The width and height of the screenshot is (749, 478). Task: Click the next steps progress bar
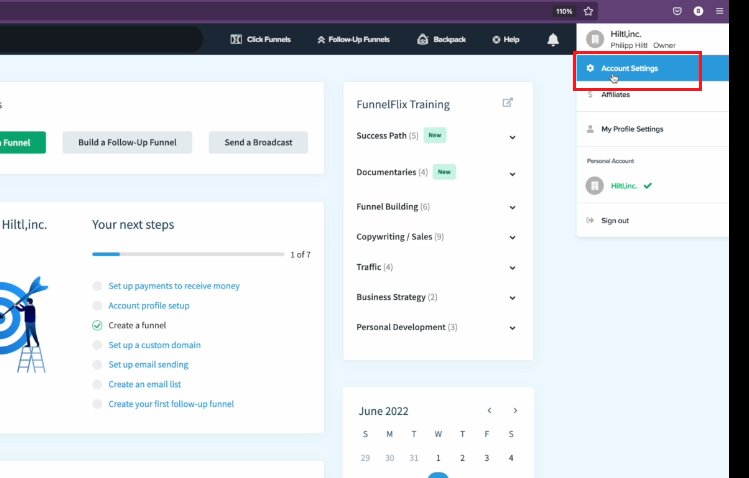tap(188, 254)
